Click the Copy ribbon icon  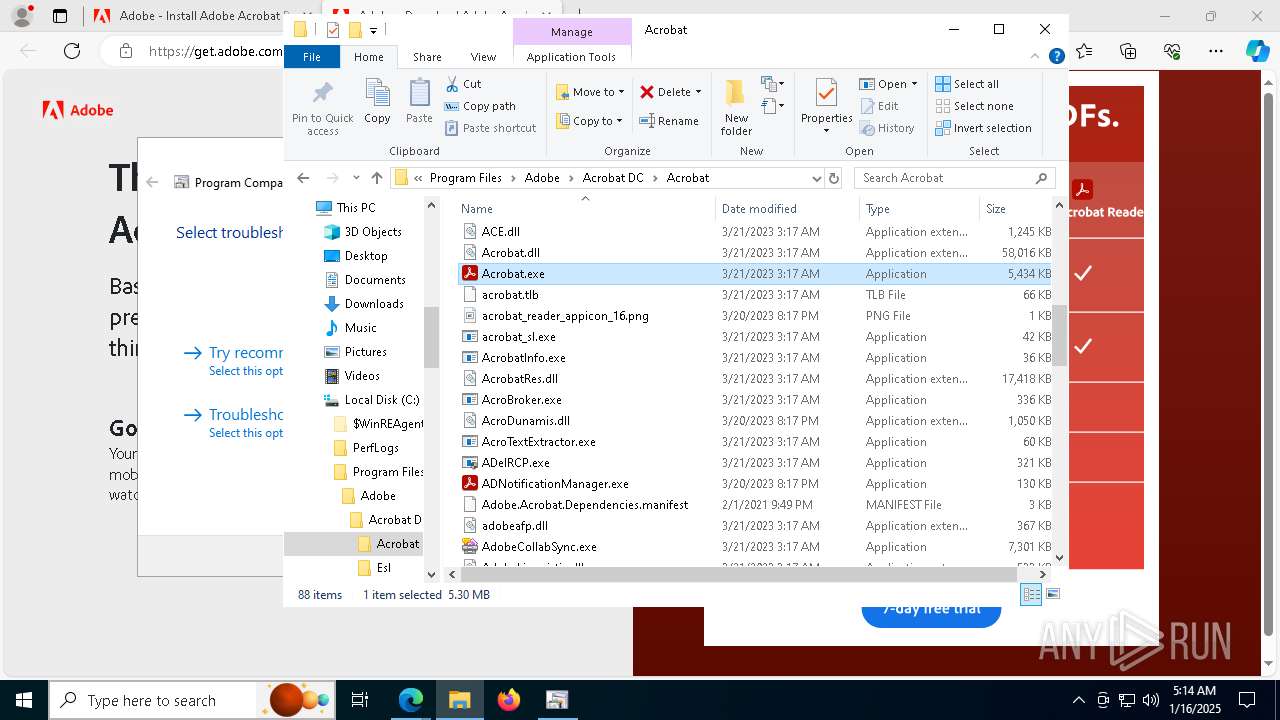point(377,102)
